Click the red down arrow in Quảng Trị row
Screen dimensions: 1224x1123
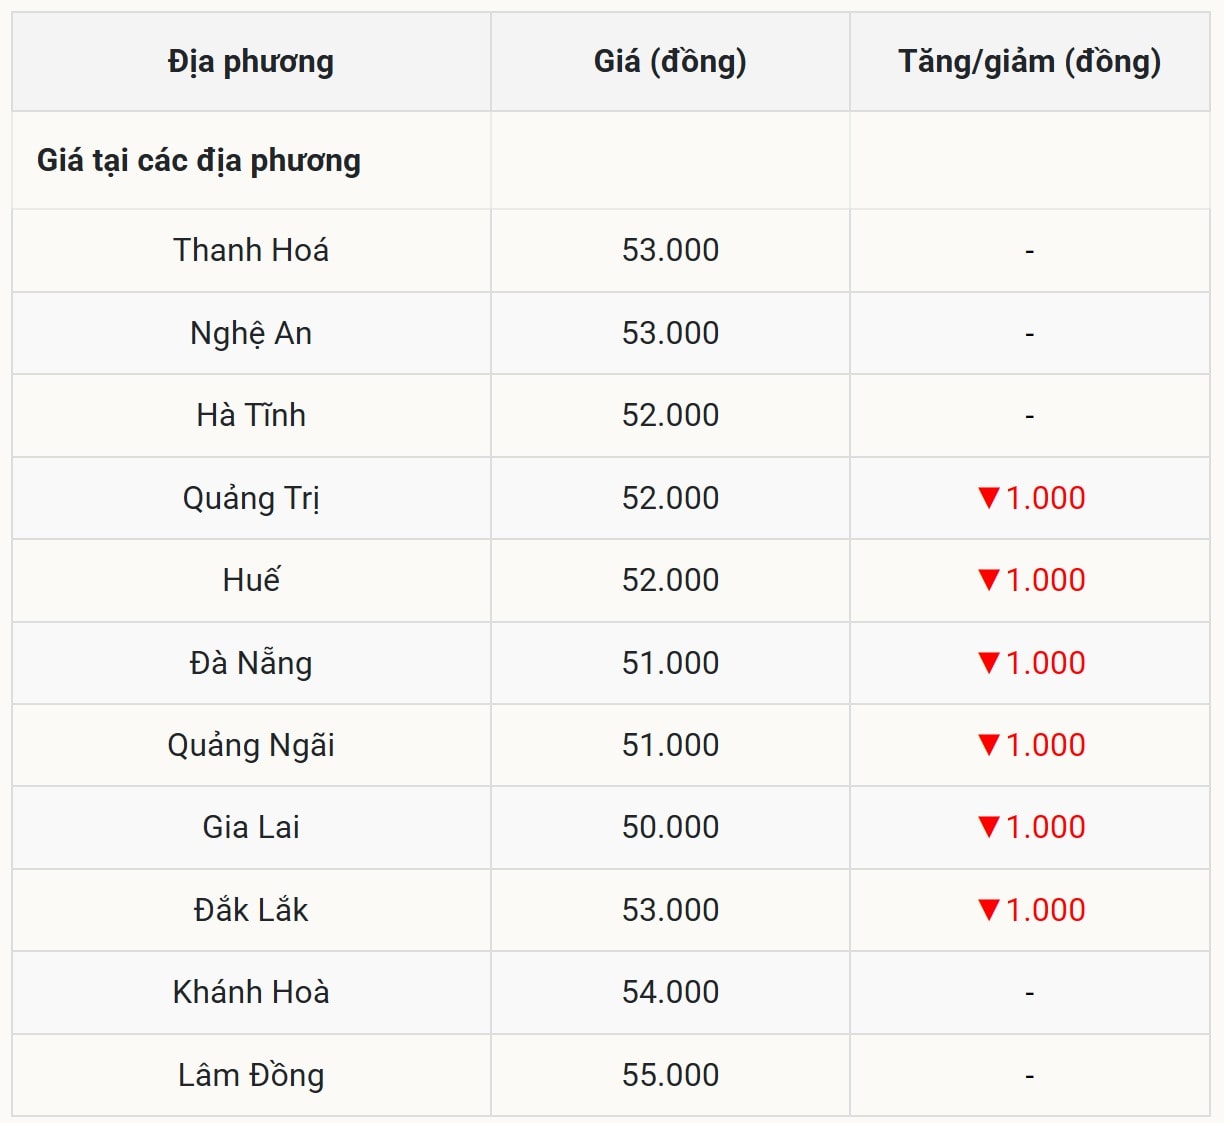[x=989, y=497]
